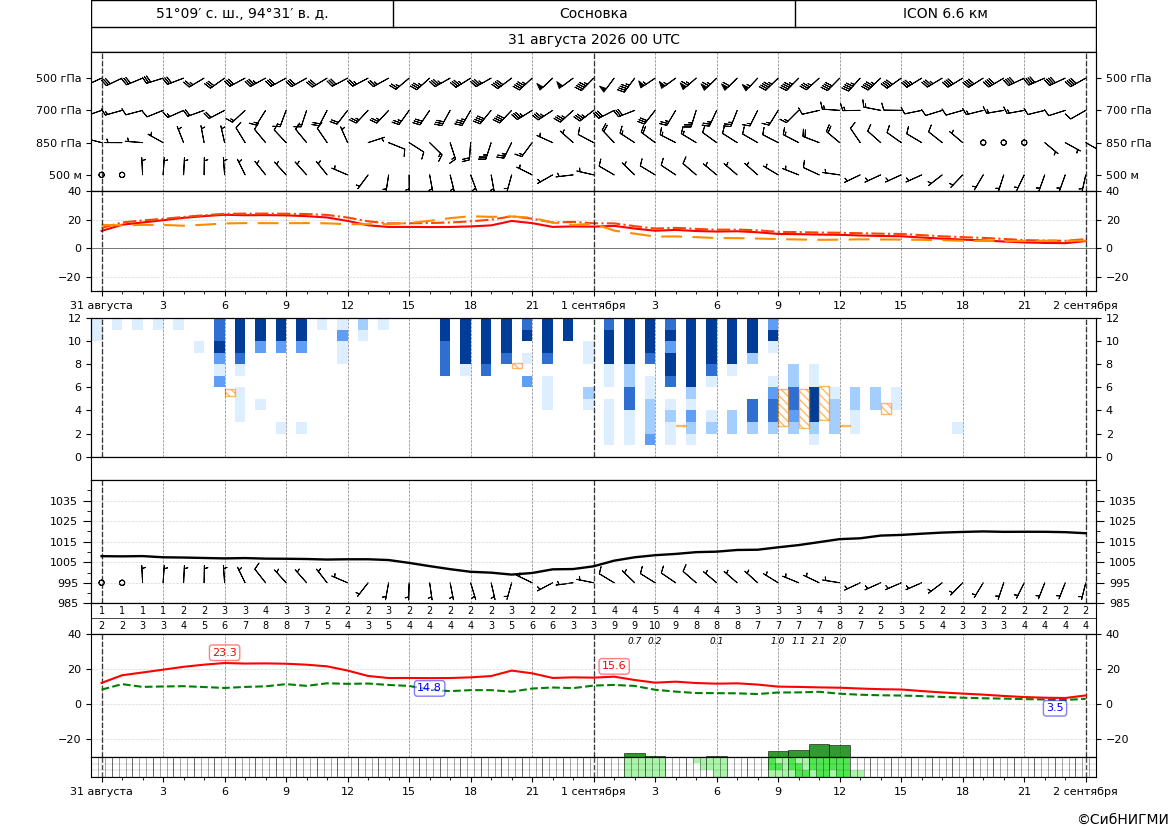
Task: Click the 700 гПа right axis label
Action: tap(1128, 110)
